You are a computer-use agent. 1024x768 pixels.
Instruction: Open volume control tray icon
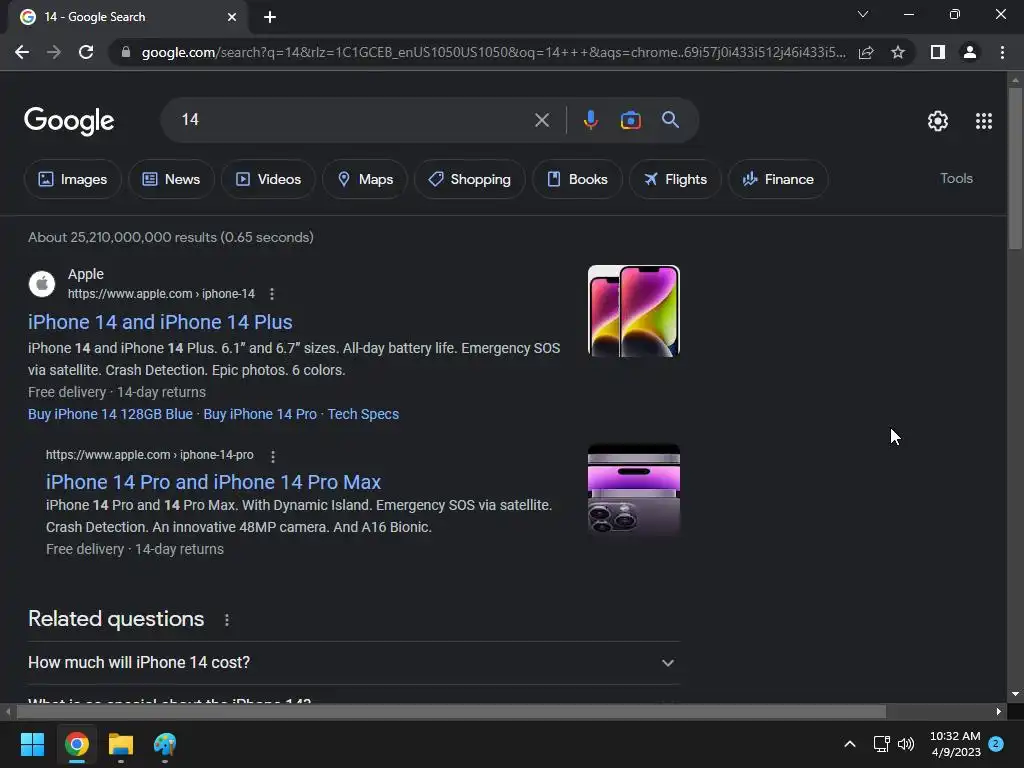906,744
